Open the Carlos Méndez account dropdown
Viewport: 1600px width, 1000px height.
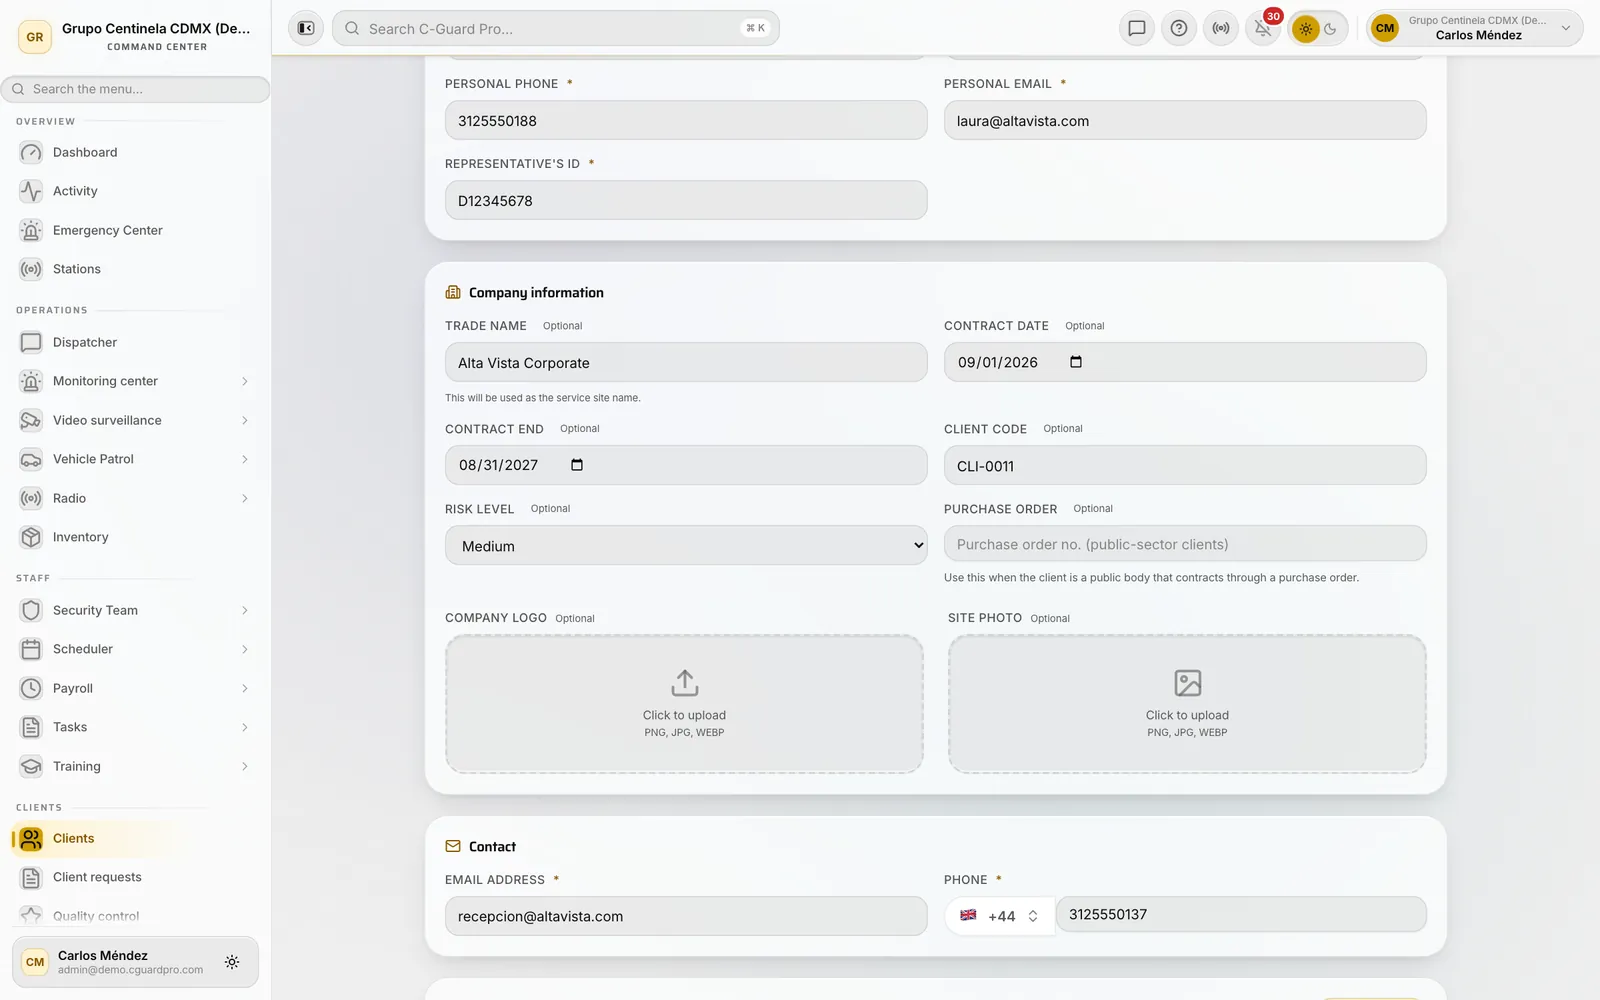point(1475,28)
